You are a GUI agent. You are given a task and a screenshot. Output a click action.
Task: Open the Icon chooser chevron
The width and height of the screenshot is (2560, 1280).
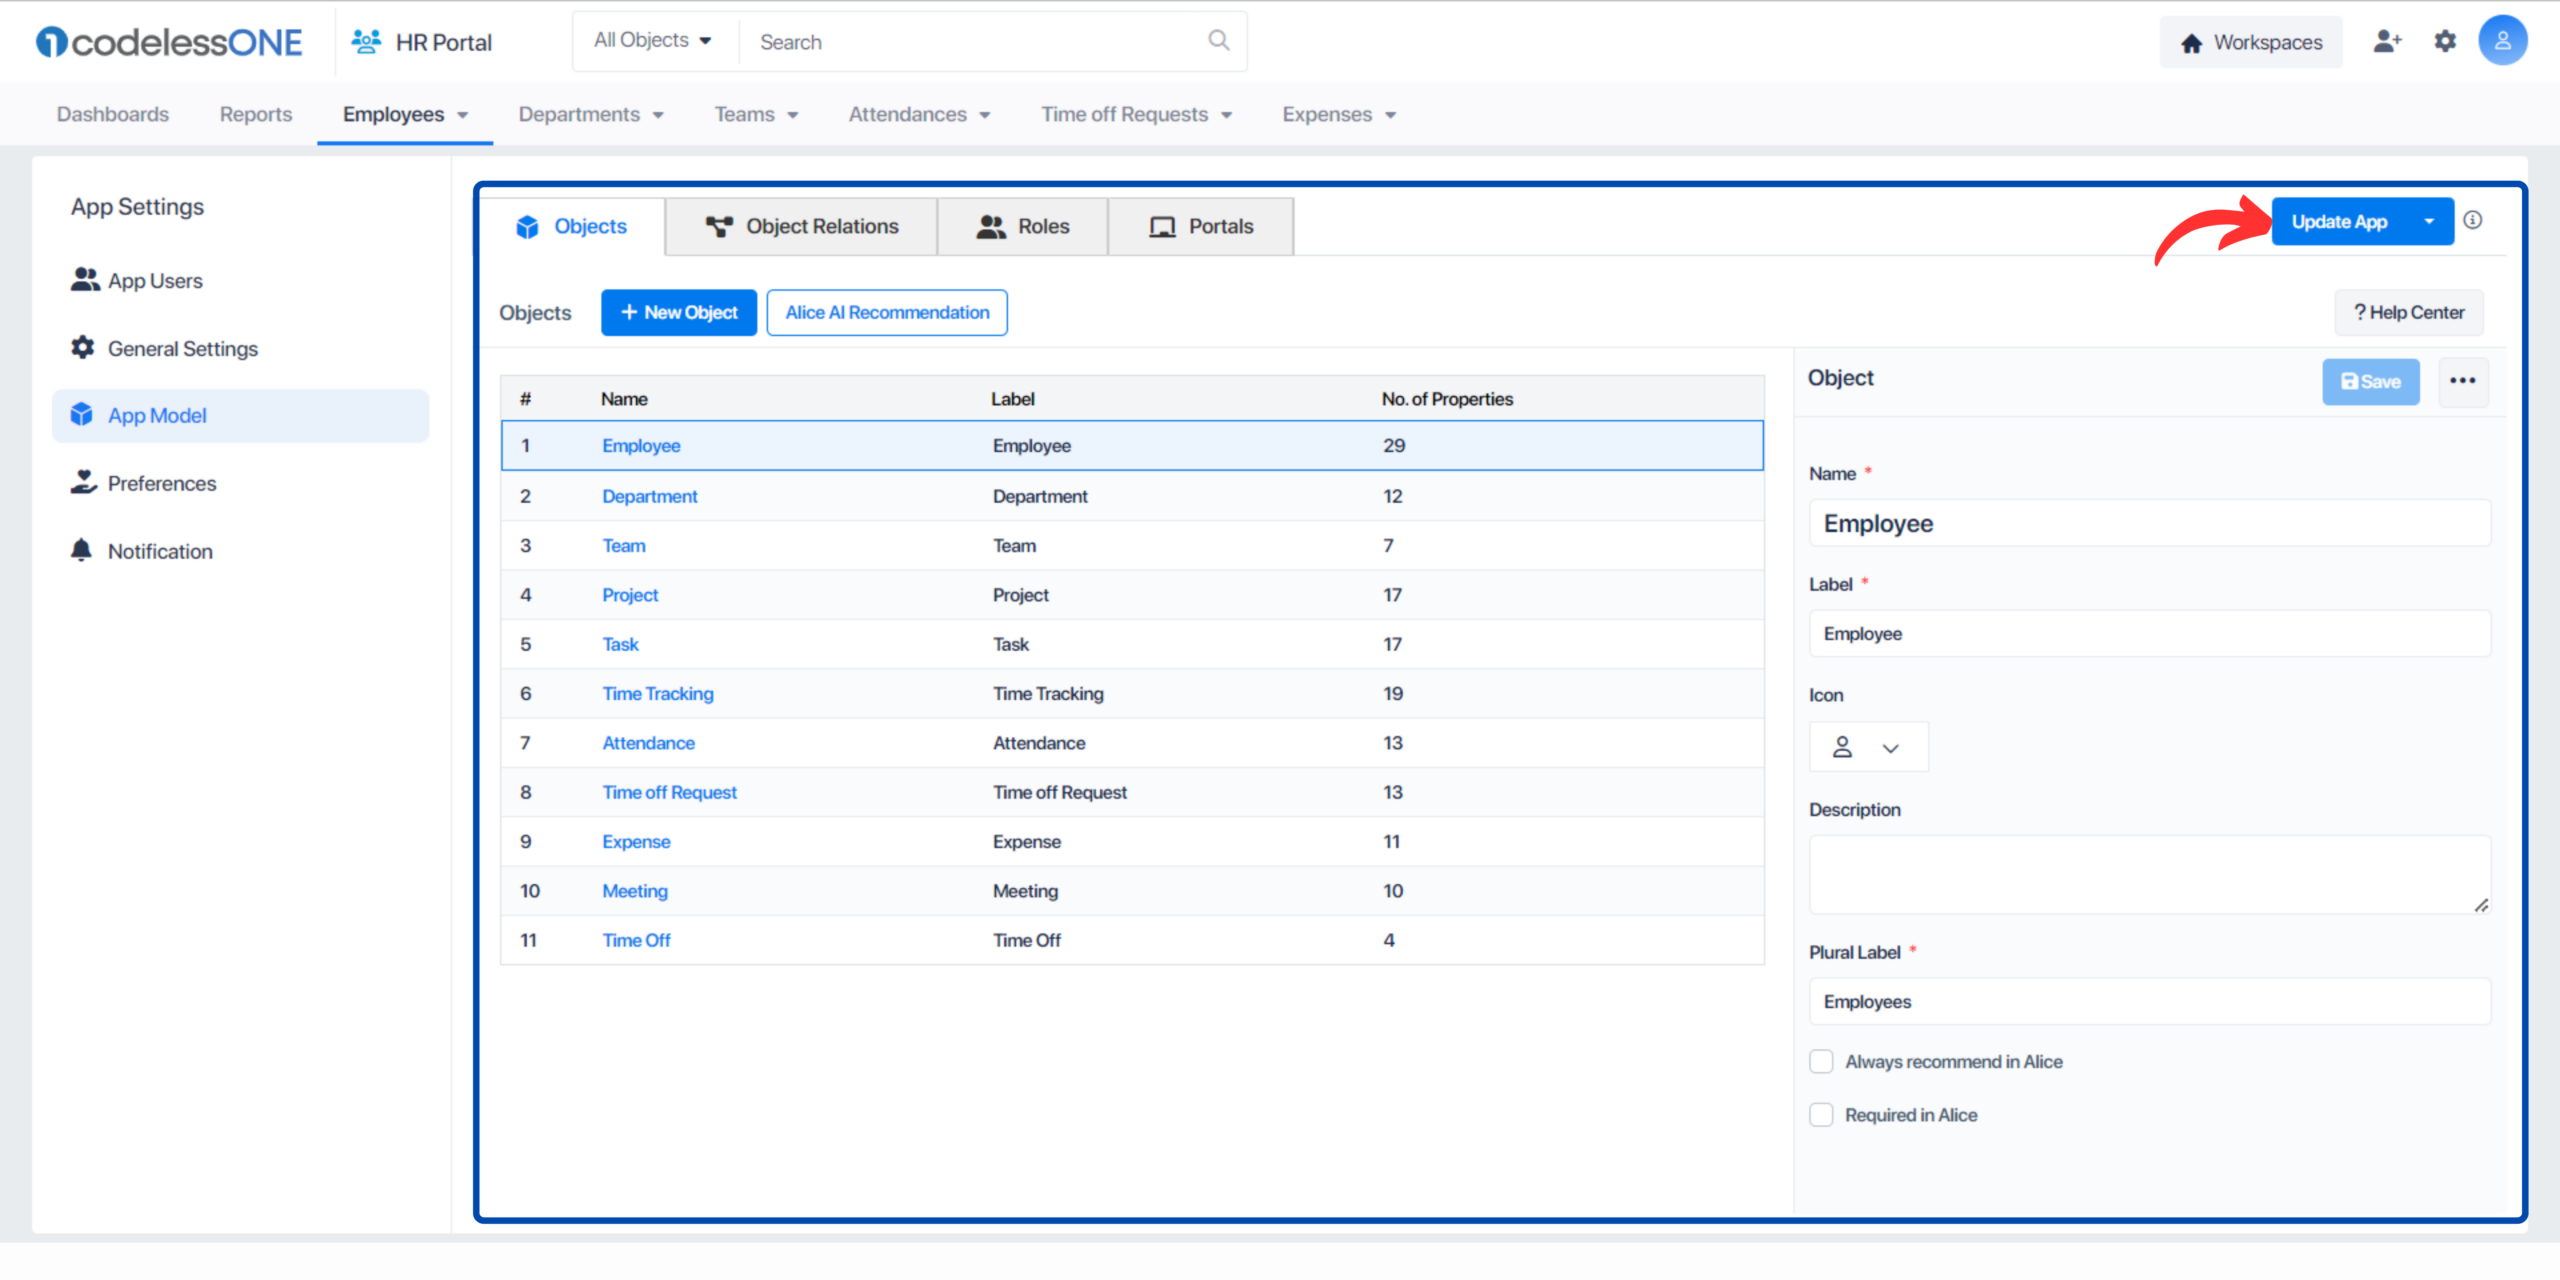[1890, 748]
